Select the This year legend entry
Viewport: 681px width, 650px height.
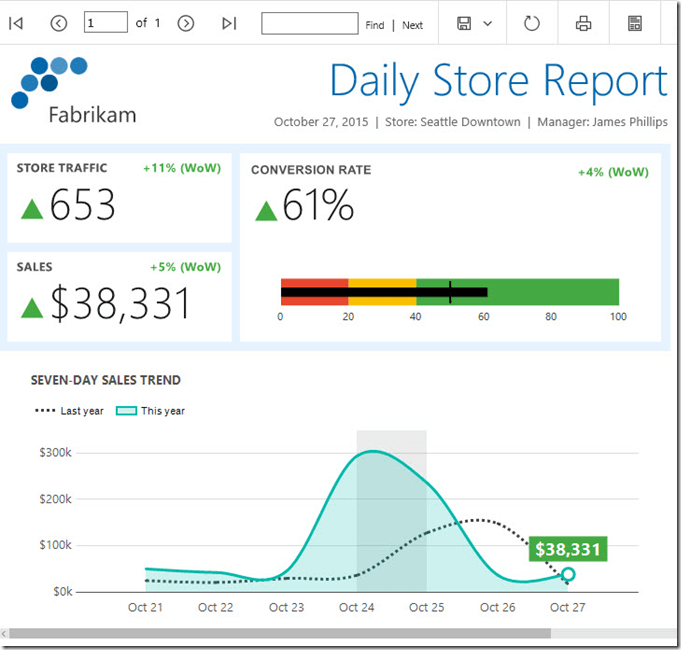[x=150, y=411]
